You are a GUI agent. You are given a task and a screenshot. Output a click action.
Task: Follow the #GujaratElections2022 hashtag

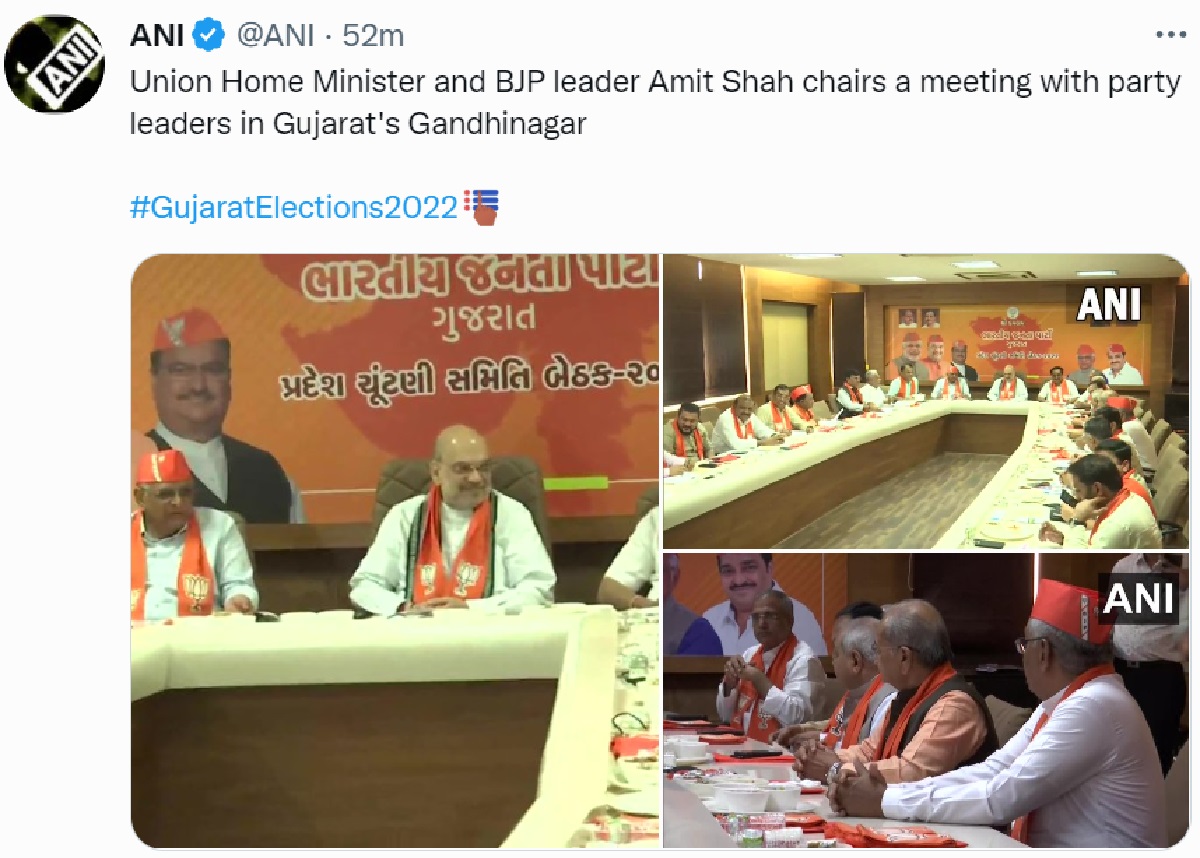pos(294,208)
